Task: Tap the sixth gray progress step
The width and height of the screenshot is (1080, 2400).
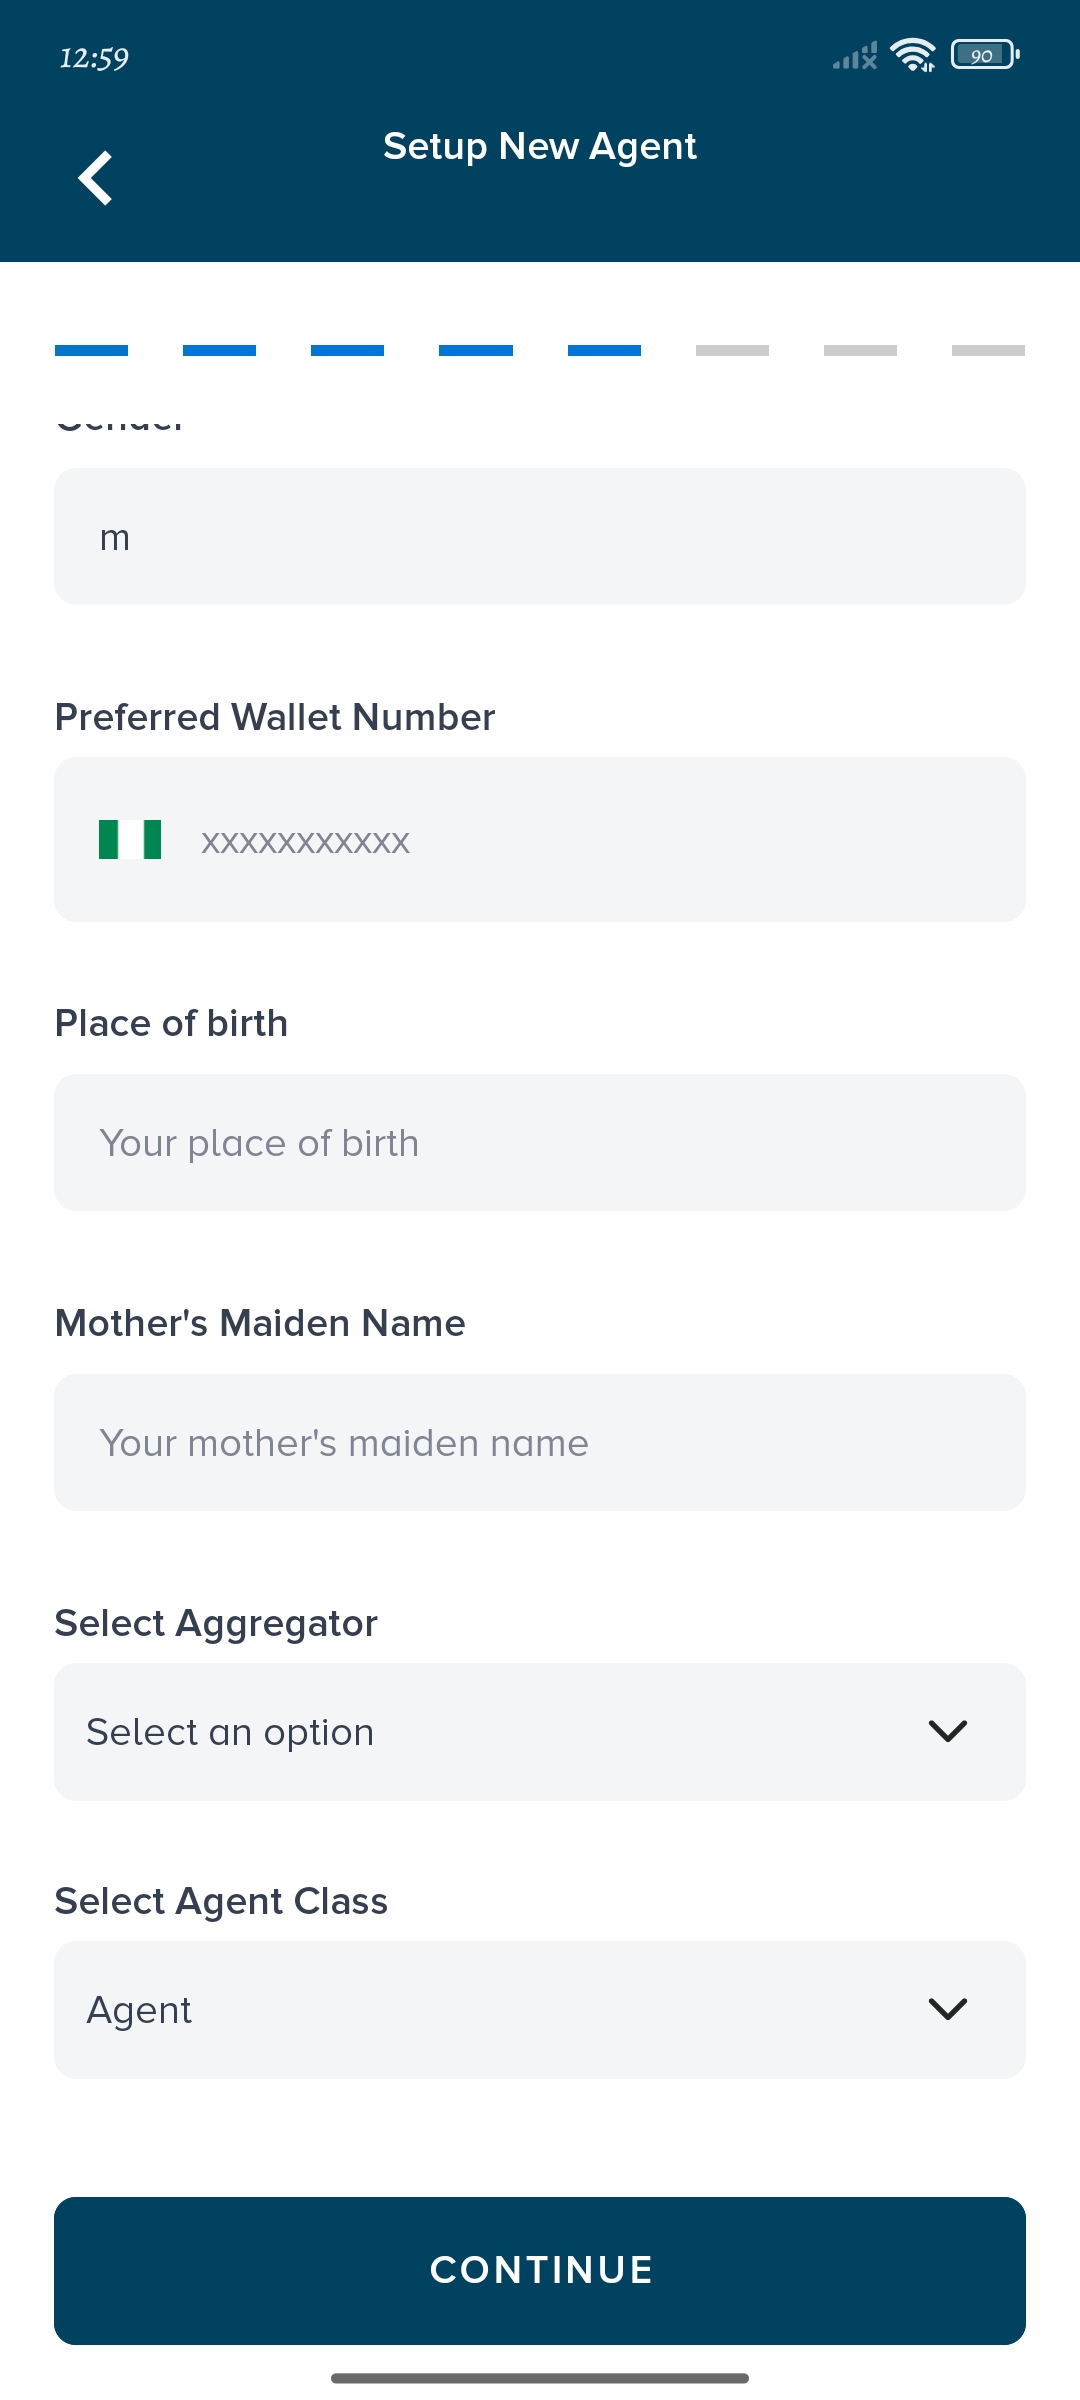Action: (x=732, y=351)
